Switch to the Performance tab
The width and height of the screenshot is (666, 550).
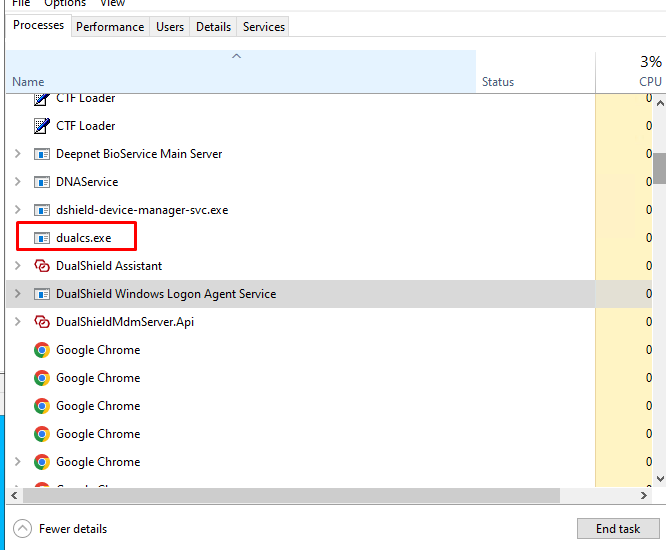click(x=110, y=27)
